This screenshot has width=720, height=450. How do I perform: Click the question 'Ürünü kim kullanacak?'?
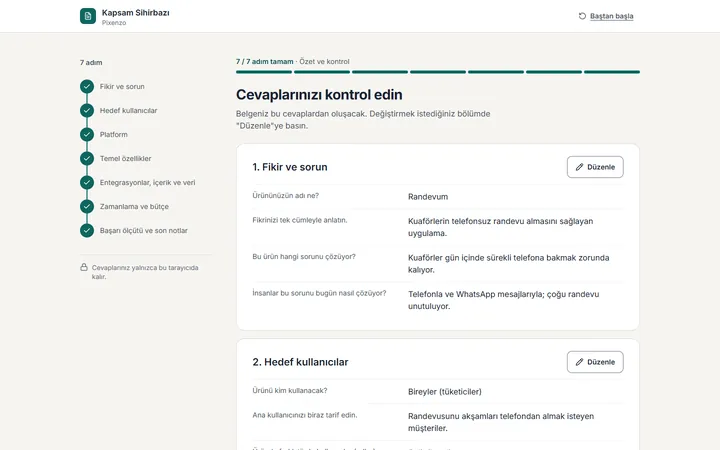click(290, 391)
